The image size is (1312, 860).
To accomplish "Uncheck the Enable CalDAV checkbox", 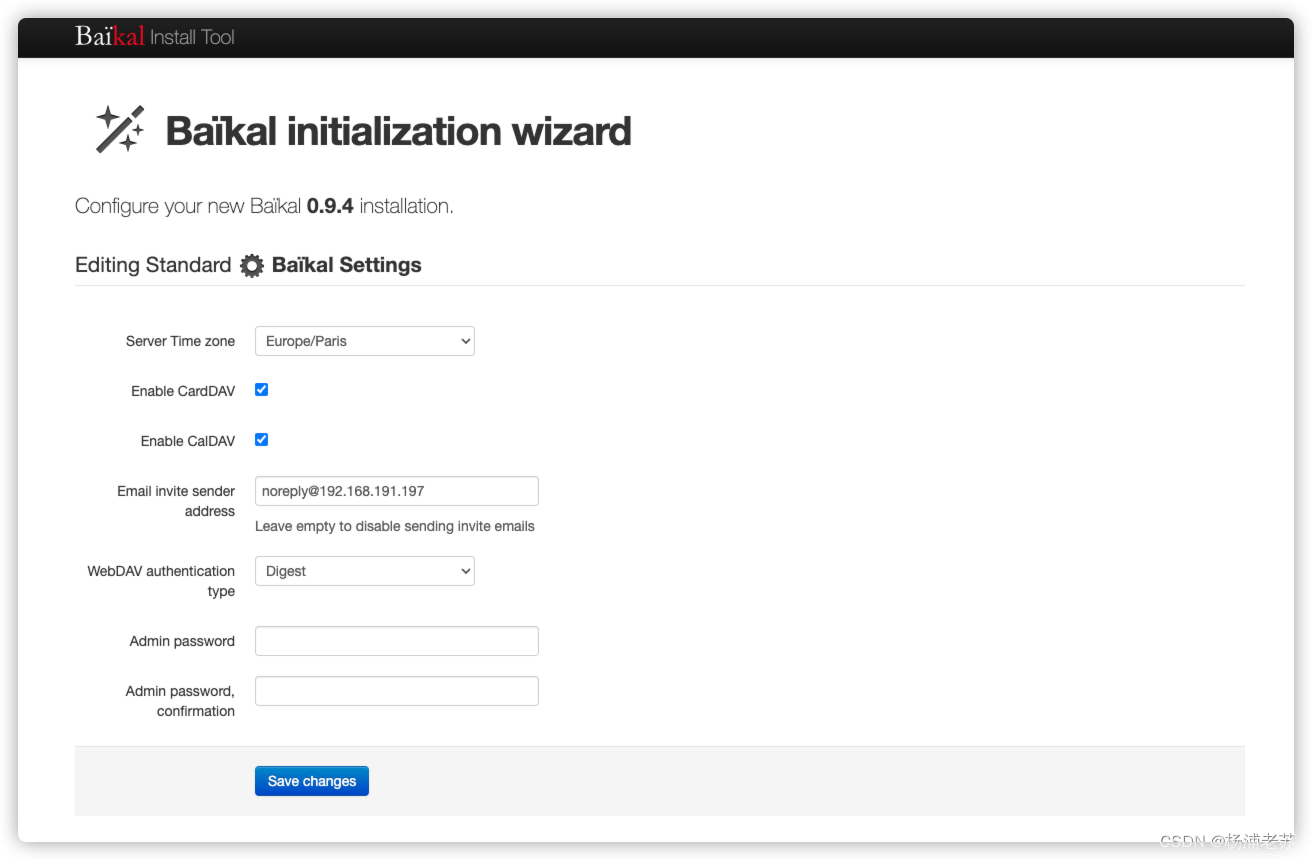I will point(262,440).
